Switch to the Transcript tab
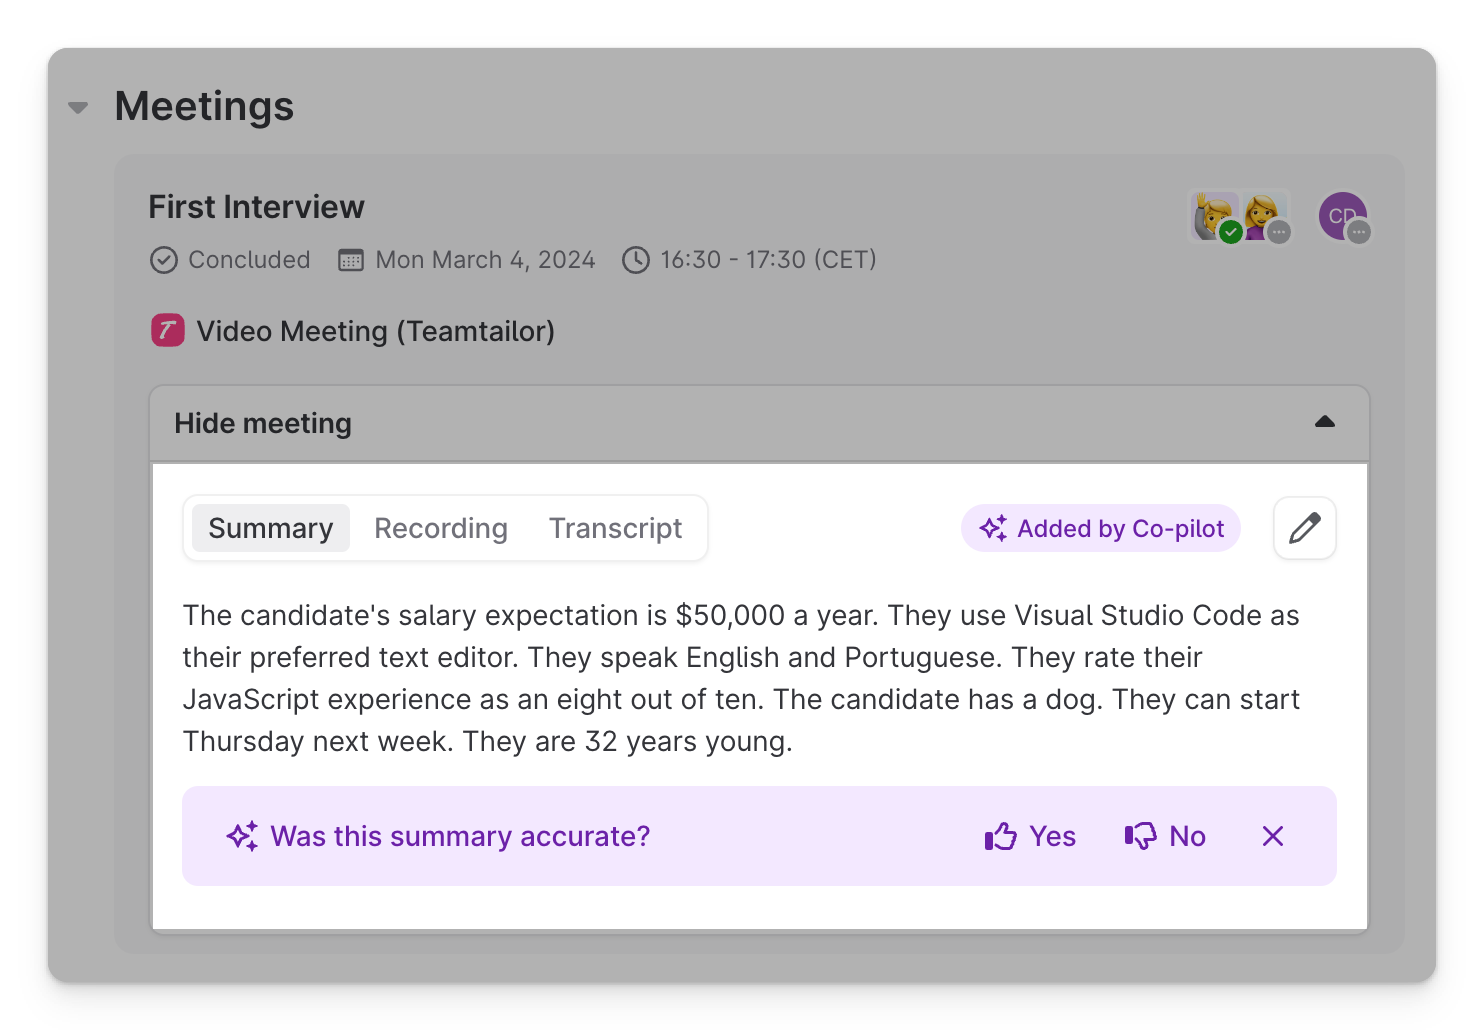 click(615, 528)
